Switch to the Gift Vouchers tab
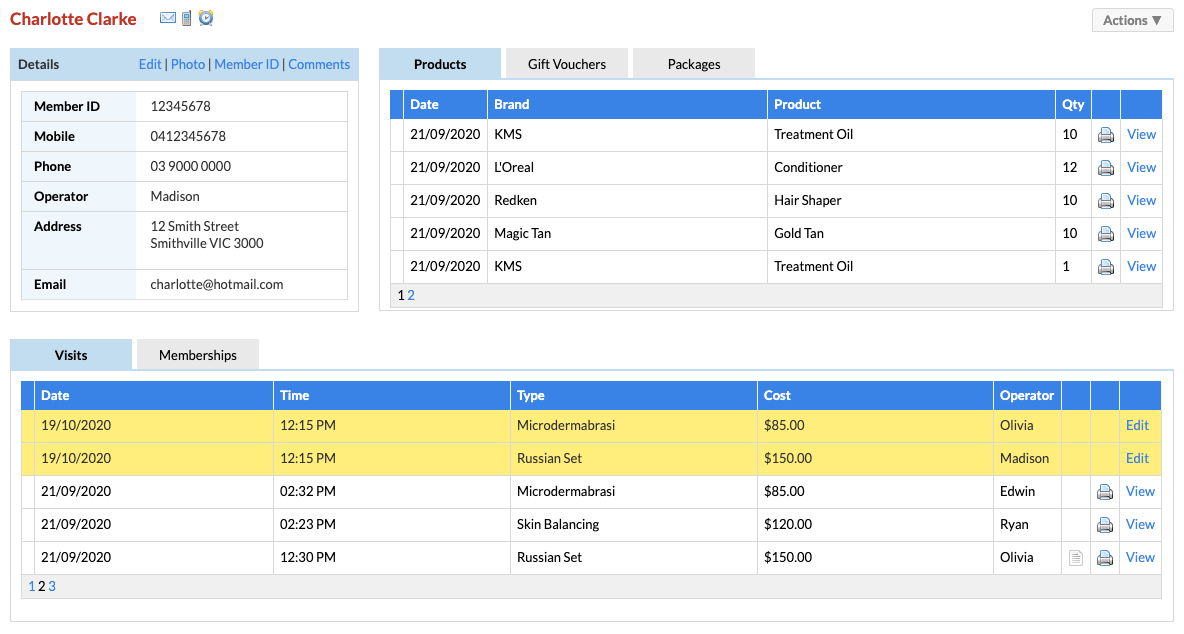 tap(566, 64)
